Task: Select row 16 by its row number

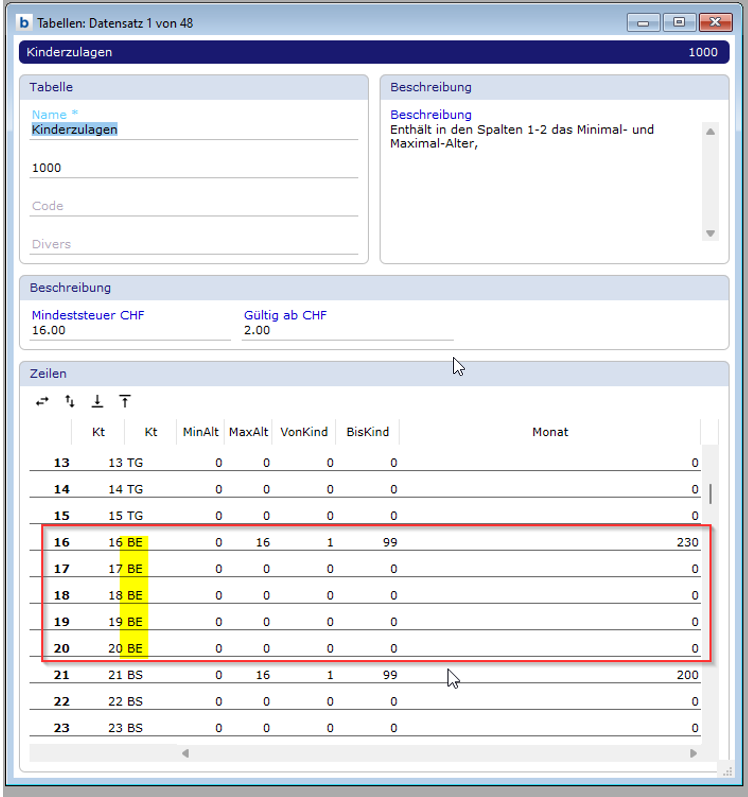Action: [62, 541]
